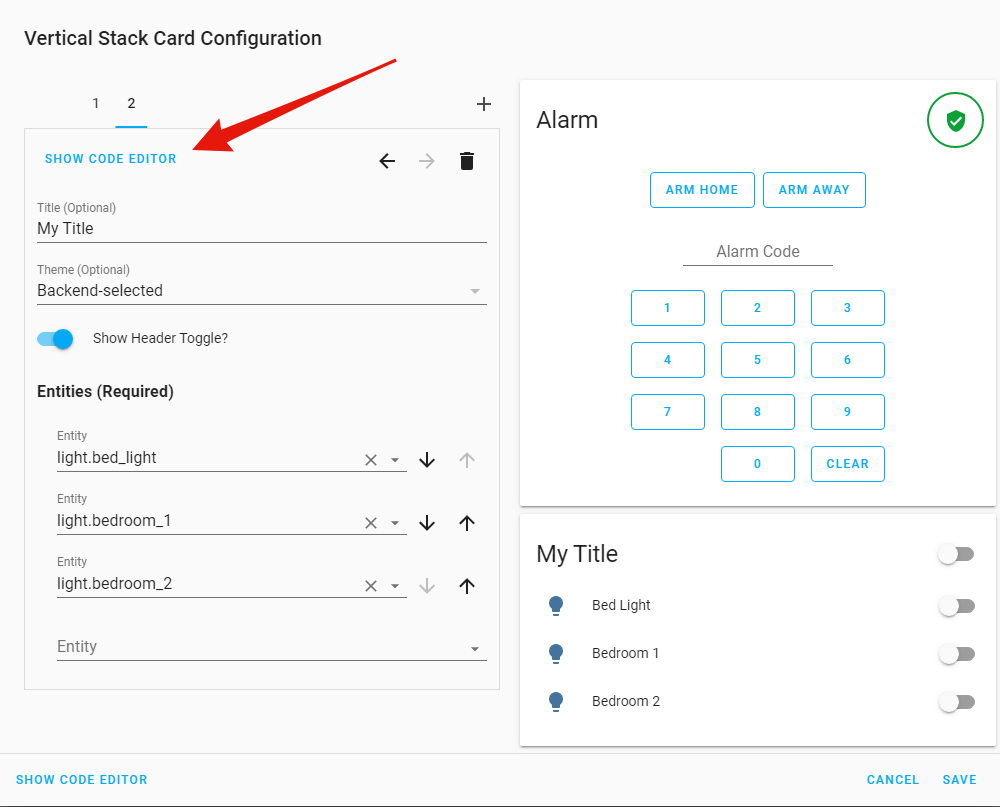Expand light.bedroom_2 entity dropdown
Viewport: 1000px width, 807px height.
point(395,586)
